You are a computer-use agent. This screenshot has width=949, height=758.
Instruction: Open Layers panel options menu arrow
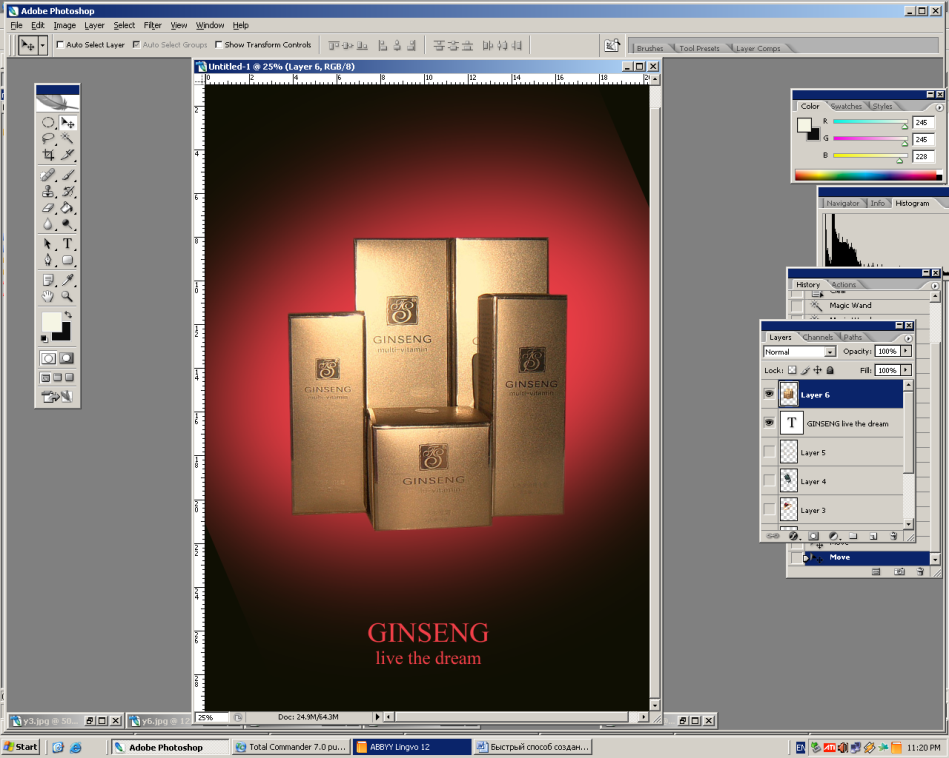coord(908,338)
